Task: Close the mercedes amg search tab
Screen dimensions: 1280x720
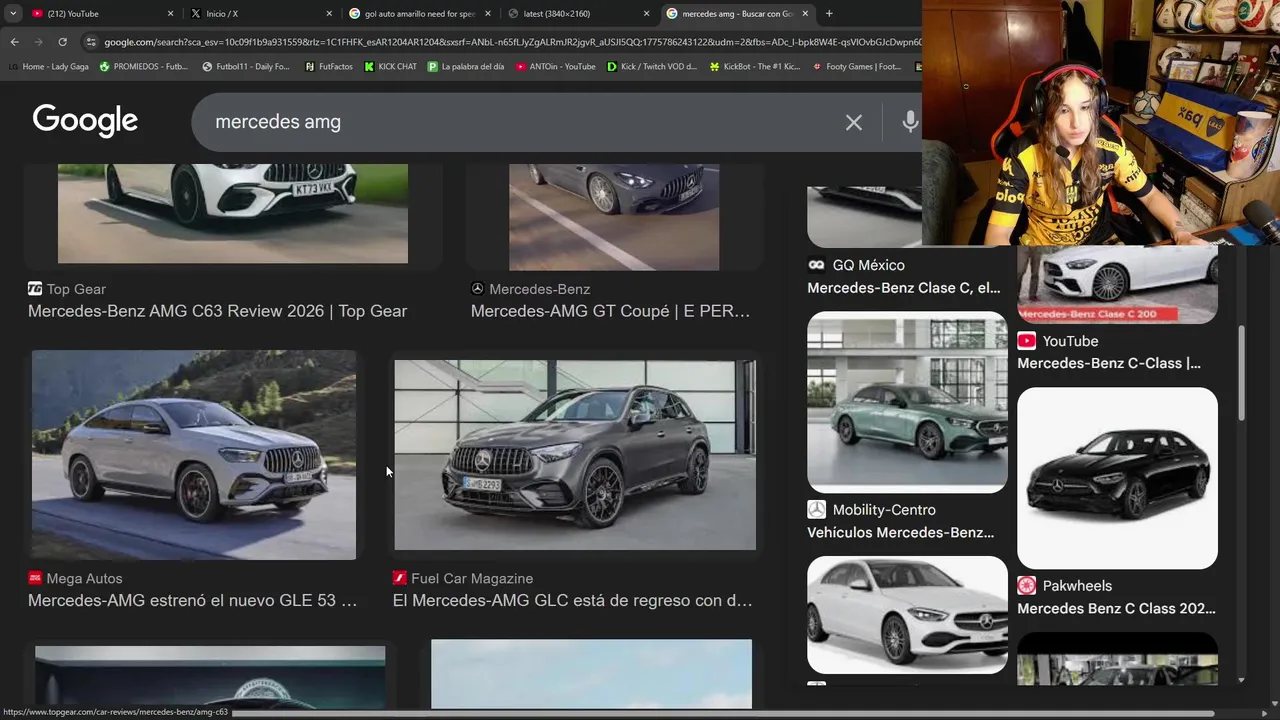Action: (805, 14)
